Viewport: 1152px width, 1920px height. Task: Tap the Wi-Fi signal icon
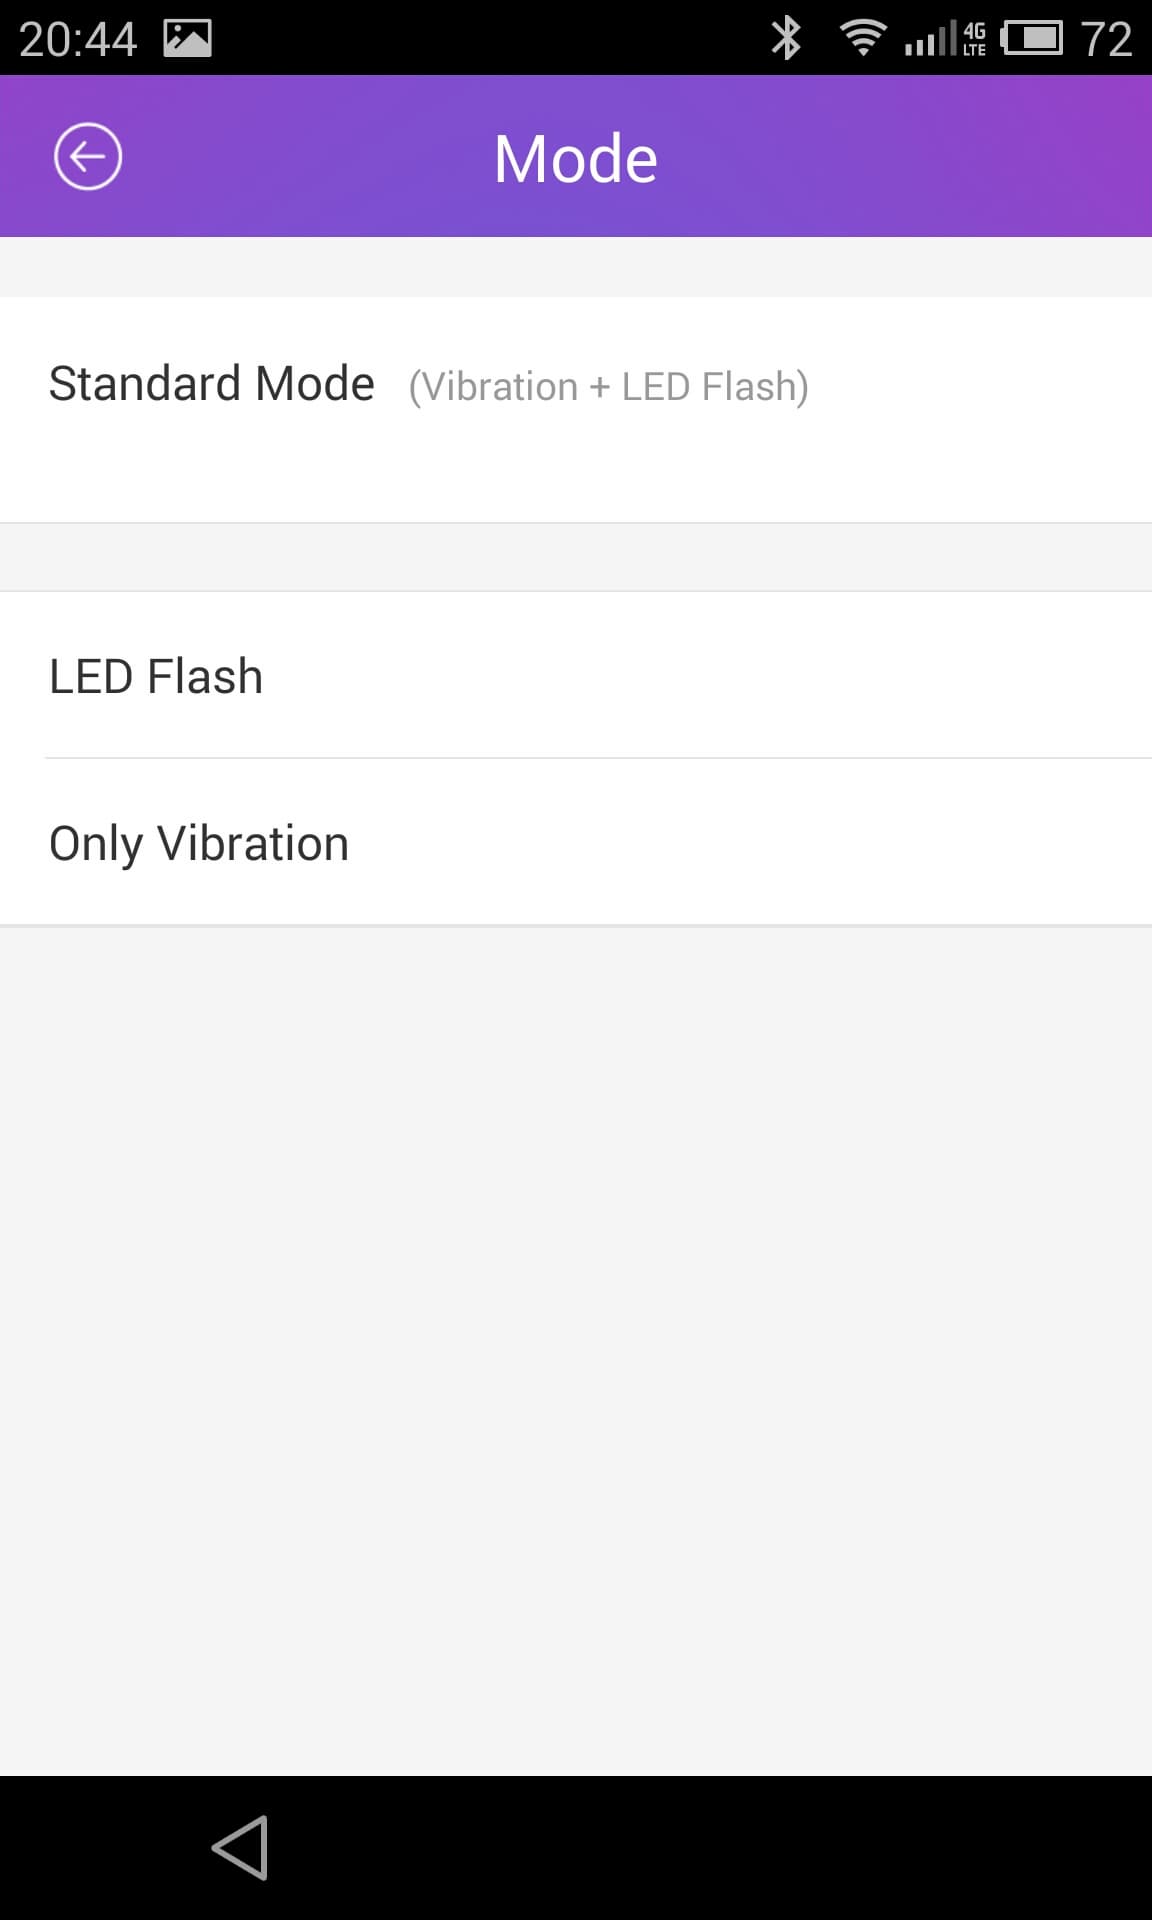pos(862,38)
